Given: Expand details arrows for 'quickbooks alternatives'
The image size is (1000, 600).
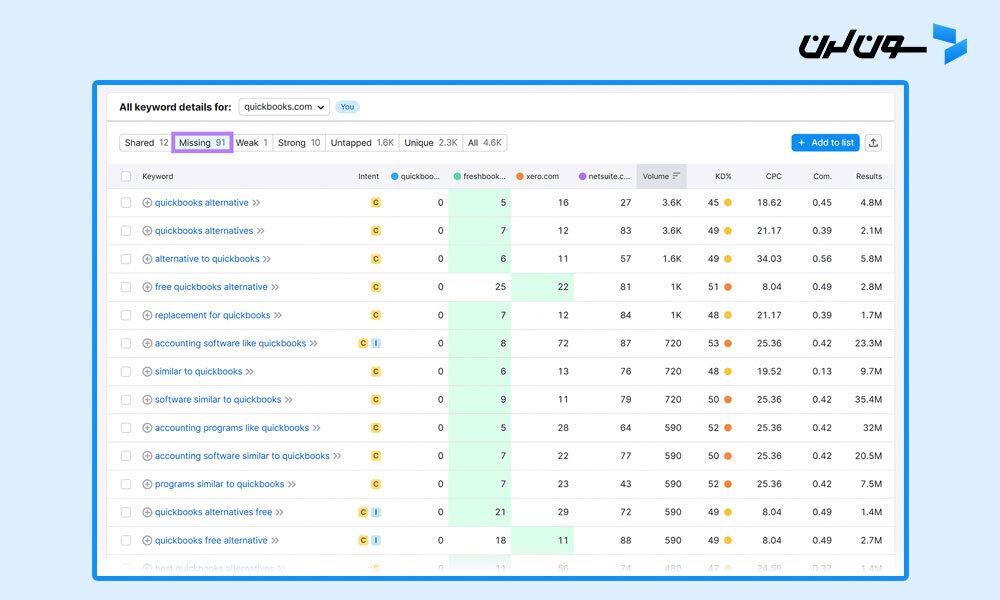Looking at the screenshot, I should [260, 231].
